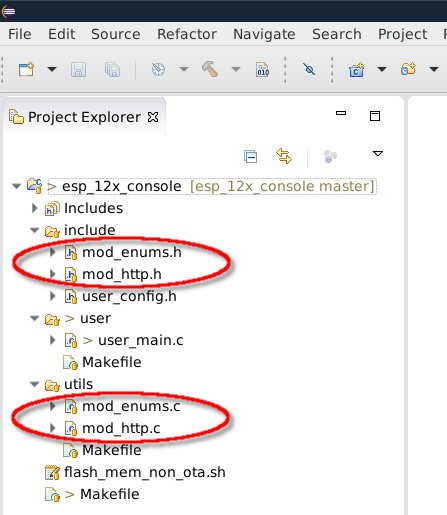Click the Collapse All icon in Project Explorer
This screenshot has height=515, width=447.
tap(250, 156)
